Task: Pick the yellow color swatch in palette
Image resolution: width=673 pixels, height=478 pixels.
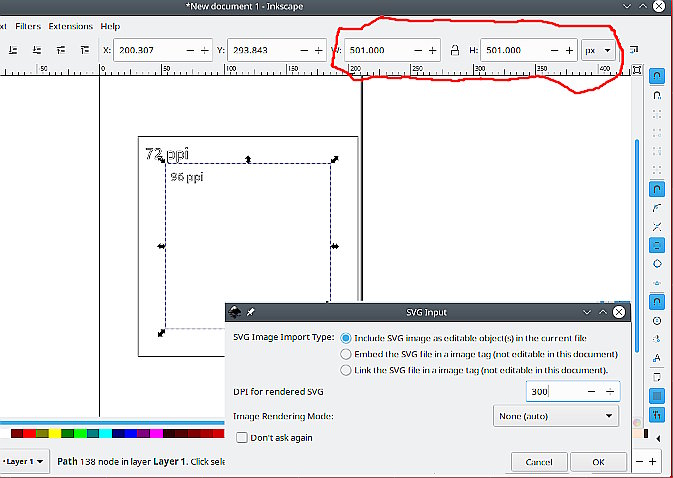Action: (x=55, y=433)
